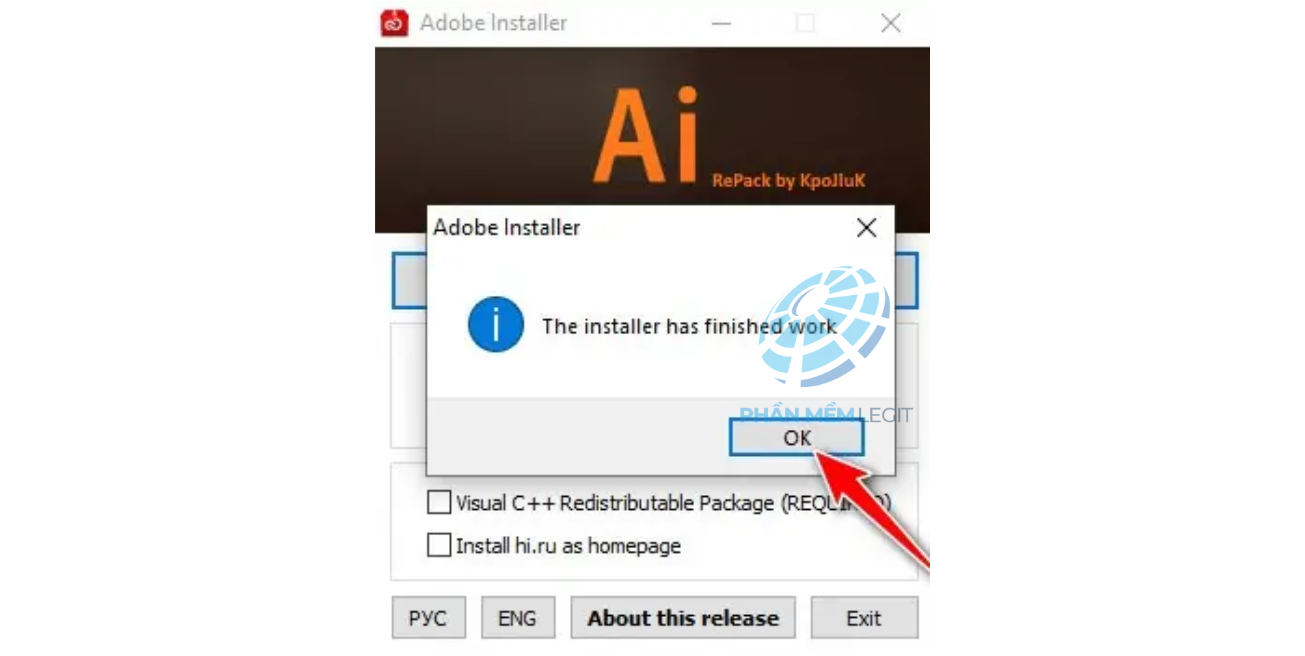Click the blue globe watermark logo

pos(824,325)
